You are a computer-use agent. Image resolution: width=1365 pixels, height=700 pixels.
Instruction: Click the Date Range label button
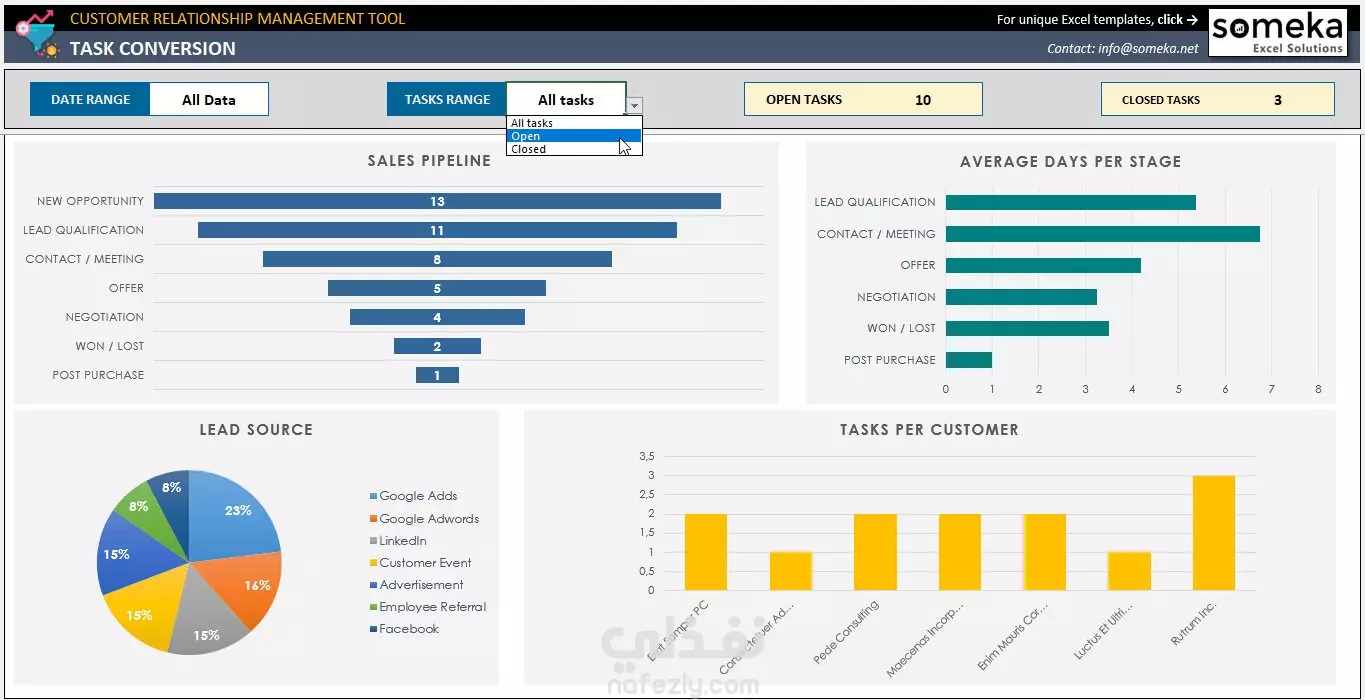[x=90, y=99]
